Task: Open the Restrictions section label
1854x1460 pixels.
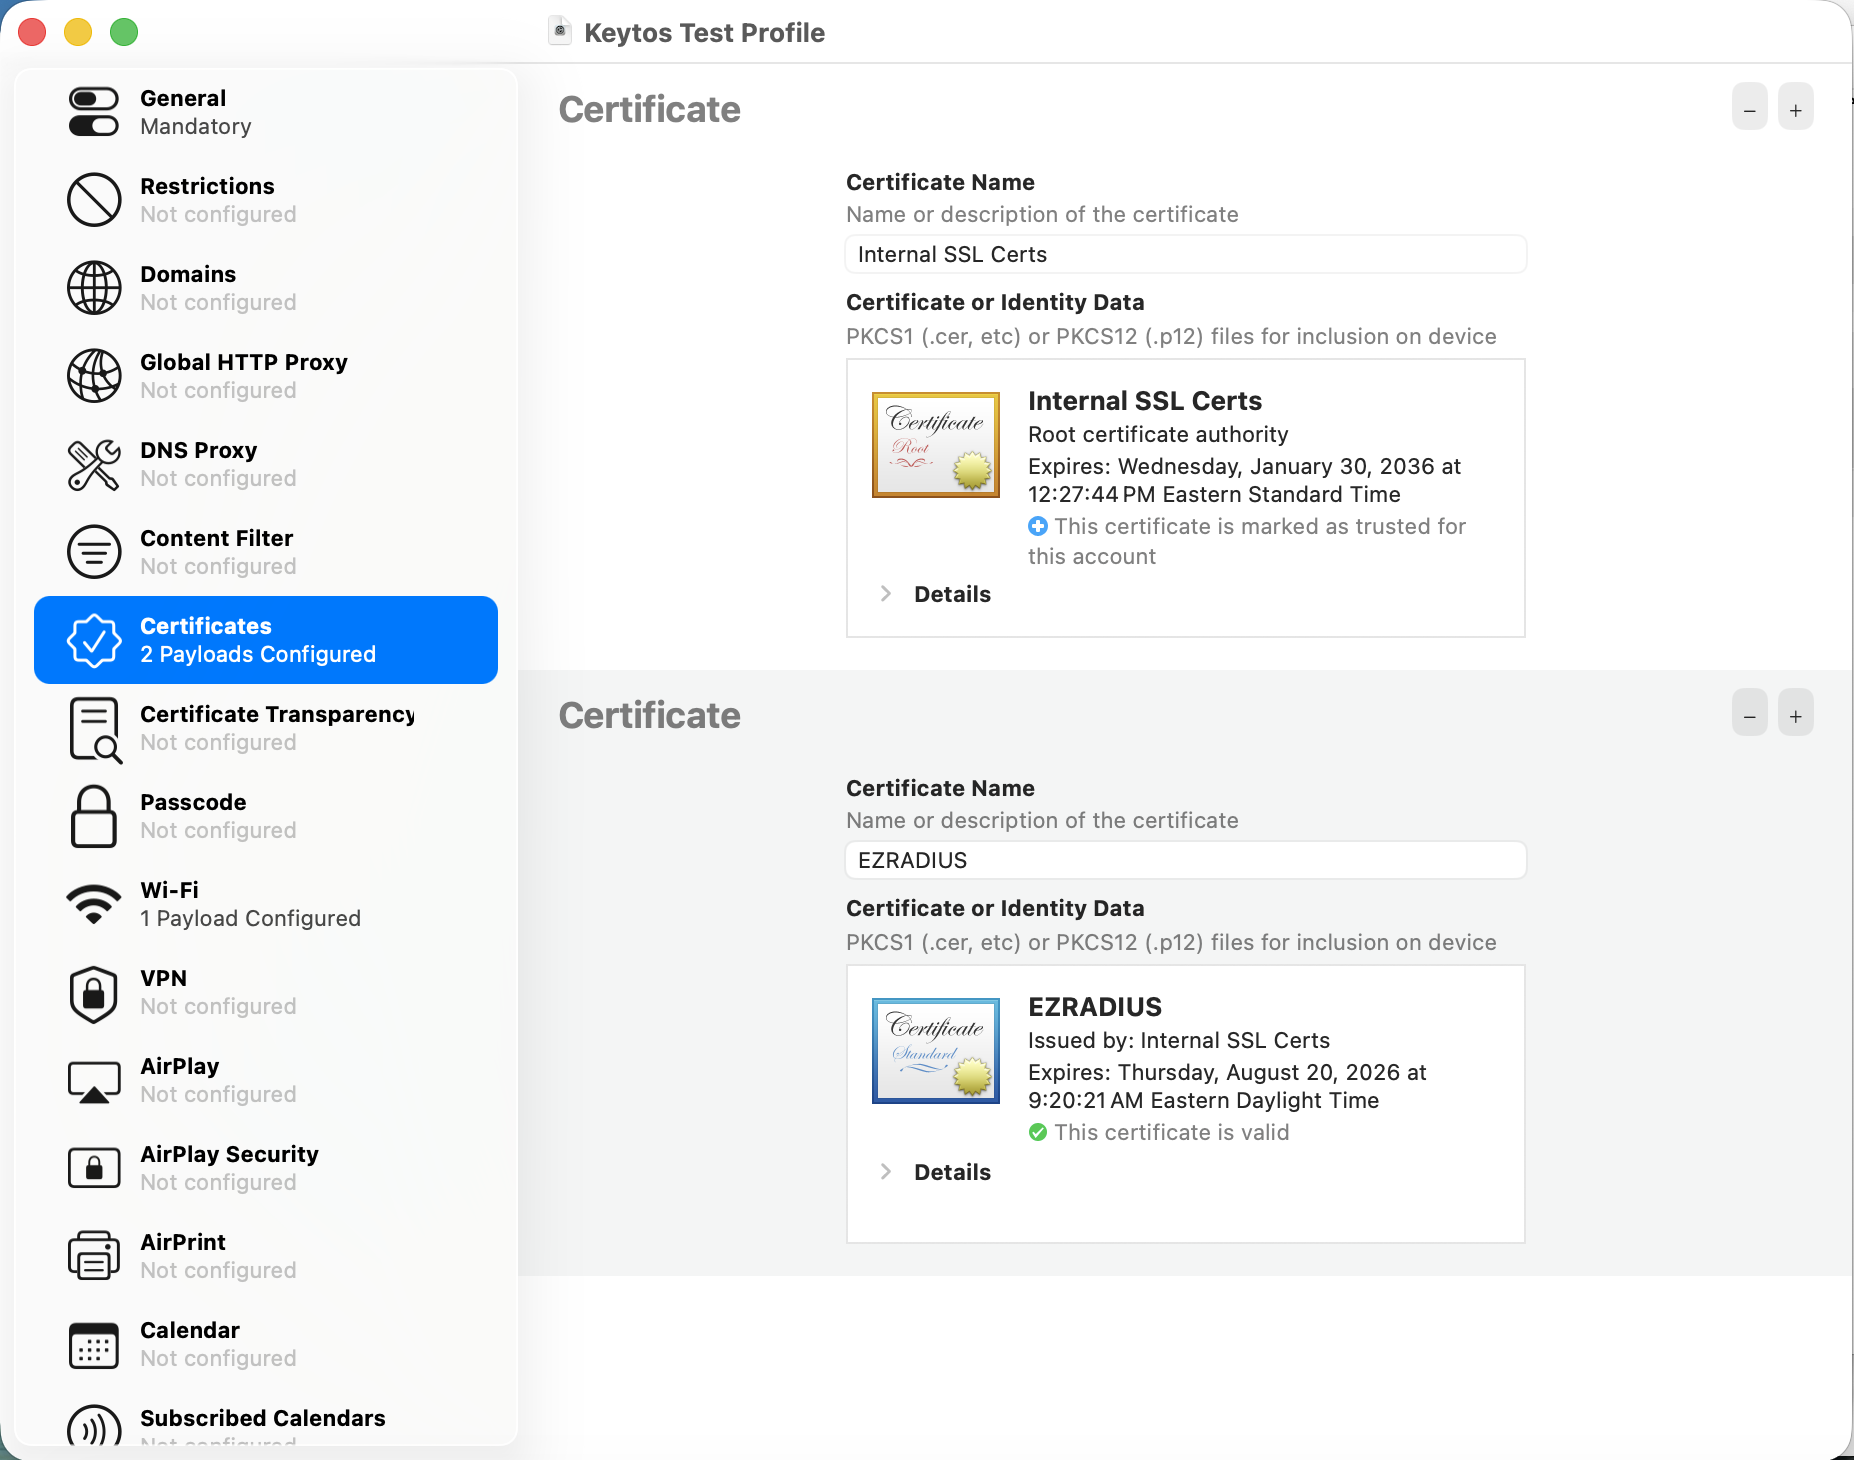Action: point(207,186)
